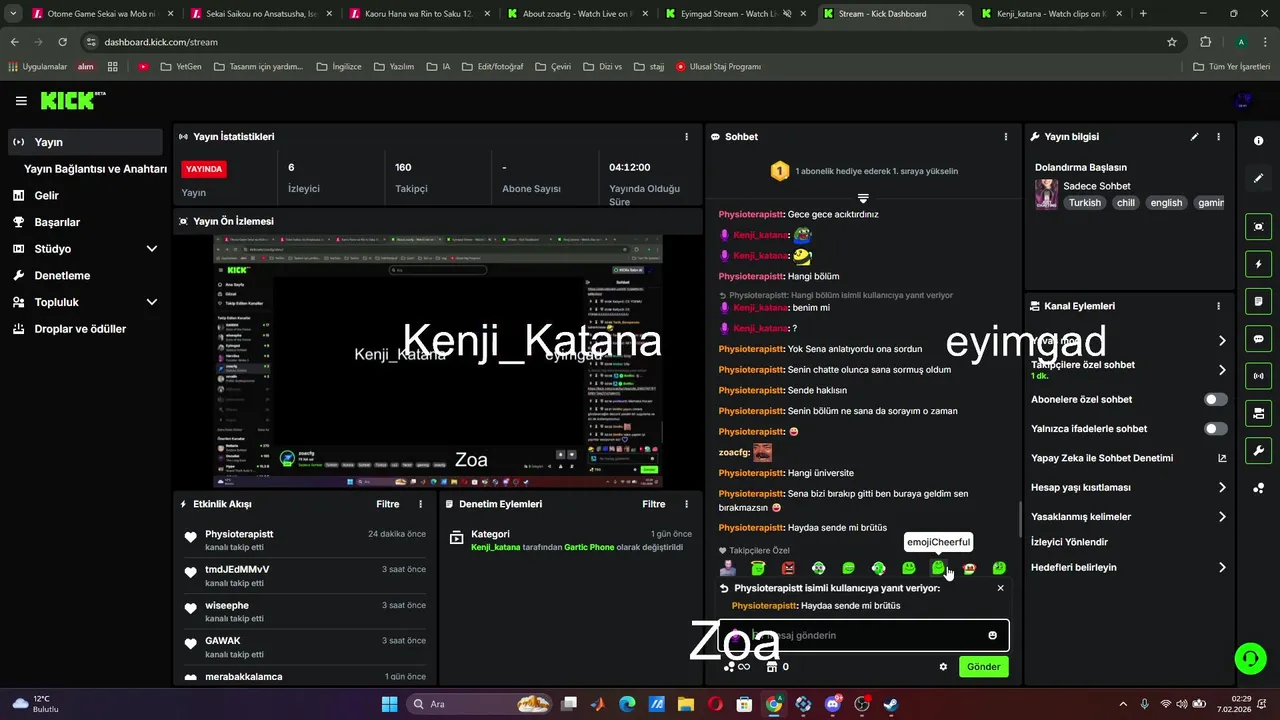This screenshot has height=720, width=1280.
Task: Open Yayın İstatistikleri panel options menu
Action: tap(686, 137)
